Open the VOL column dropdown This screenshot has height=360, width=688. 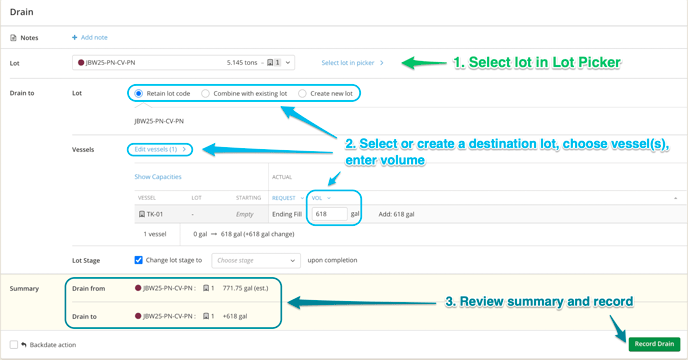tap(321, 198)
